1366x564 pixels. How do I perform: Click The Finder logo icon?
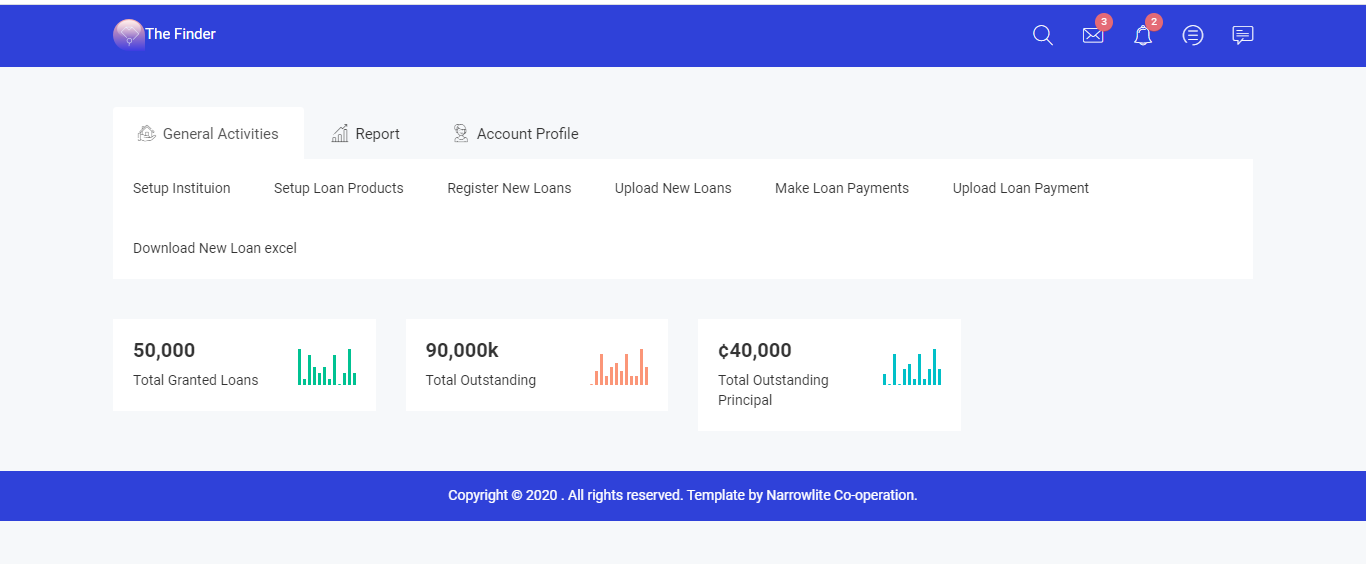tap(128, 35)
